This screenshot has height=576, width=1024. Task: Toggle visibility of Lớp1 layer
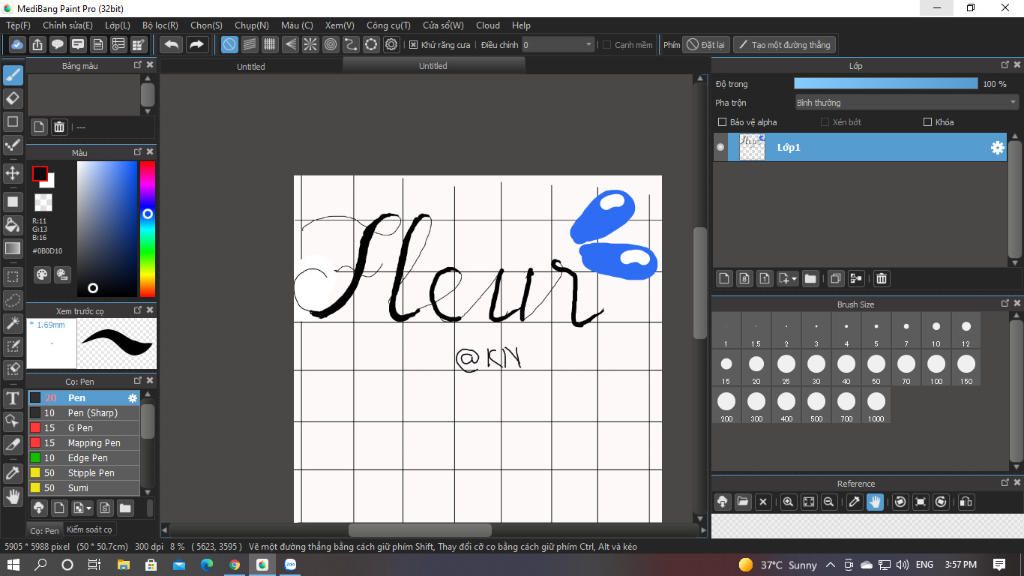(x=721, y=148)
